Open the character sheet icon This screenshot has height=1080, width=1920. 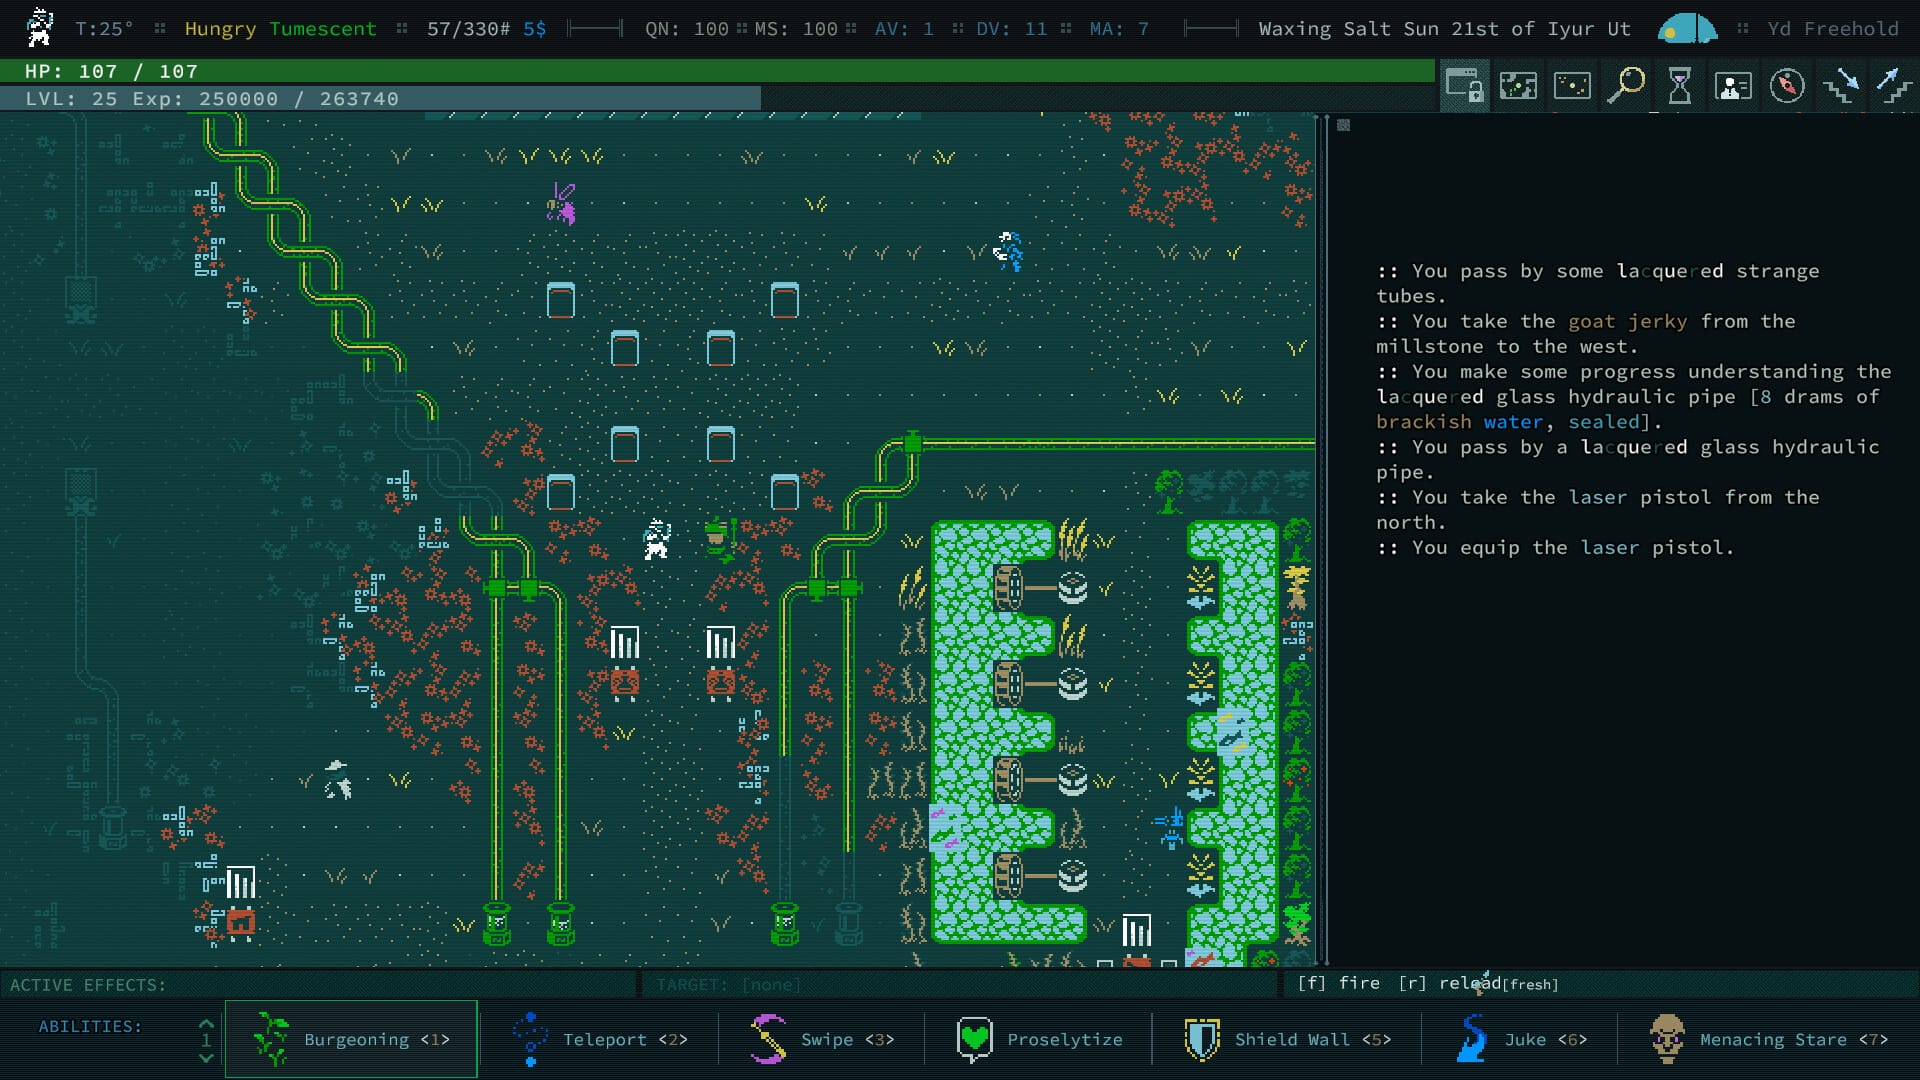tap(1733, 86)
